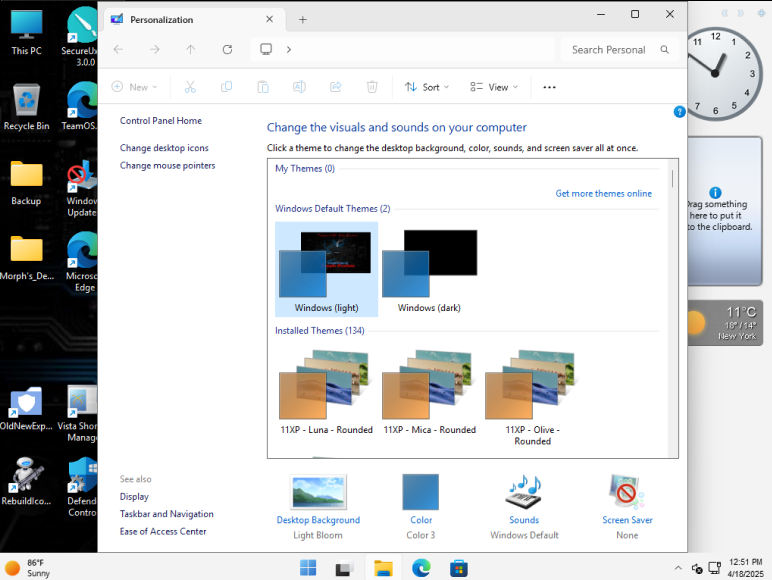Image resolution: width=772 pixels, height=580 pixels.
Task: Add a new tab with plus button
Action: tap(303, 20)
